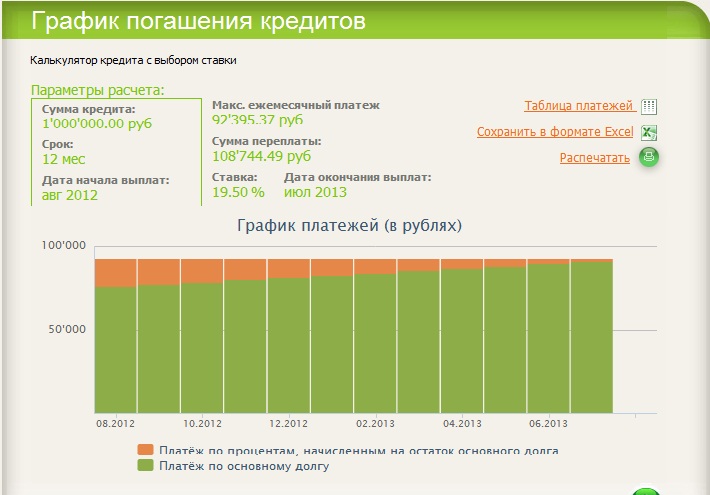Click the Распечатать link
The image size is (710, 495).
pos(595,158)
